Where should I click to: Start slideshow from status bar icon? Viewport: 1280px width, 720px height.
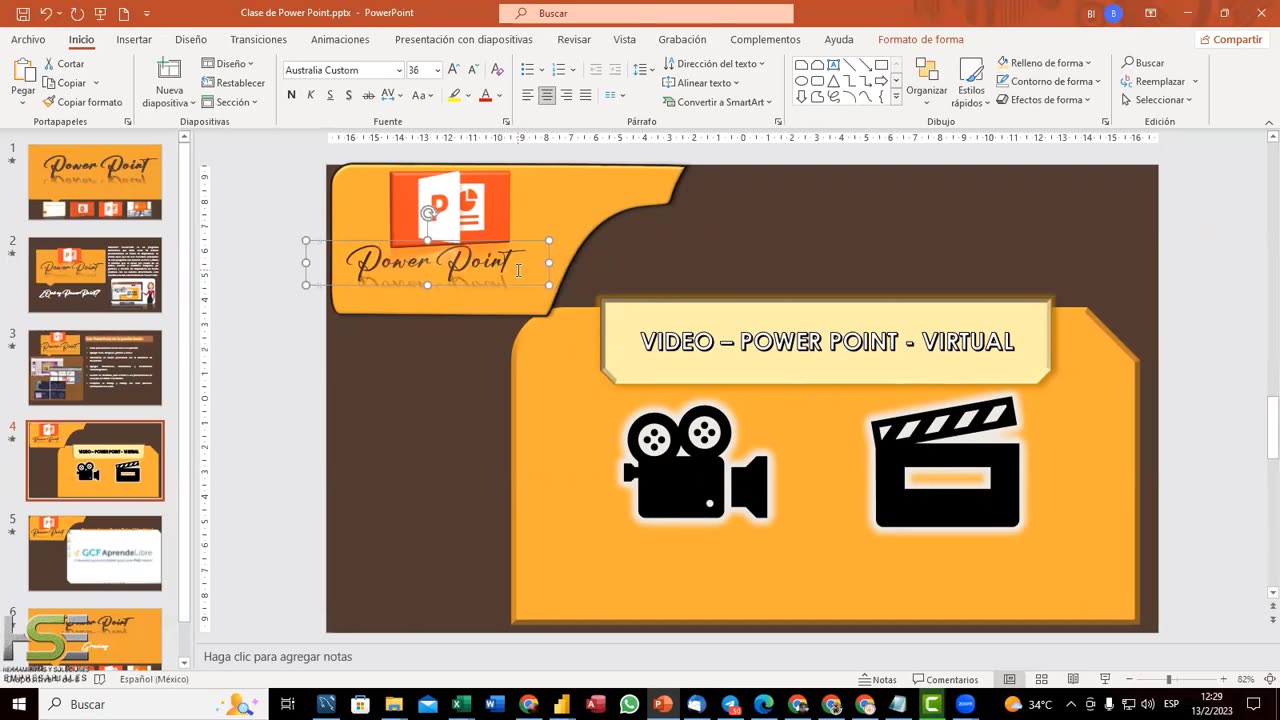click(x=1104, y=679)
